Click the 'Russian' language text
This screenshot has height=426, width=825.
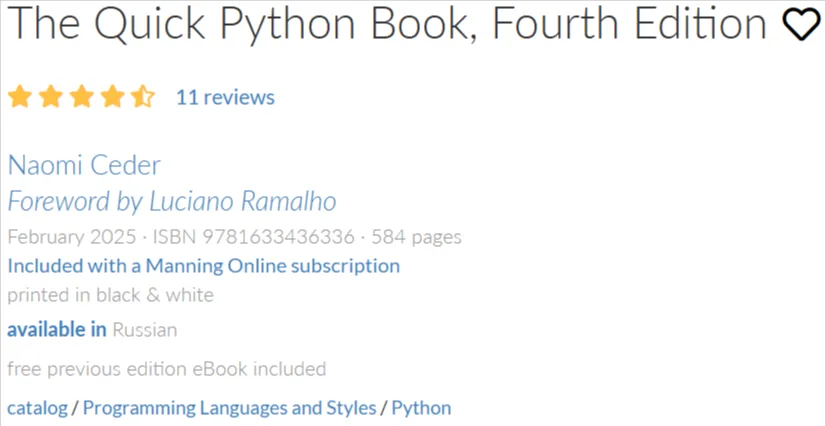tap(145, 330)
